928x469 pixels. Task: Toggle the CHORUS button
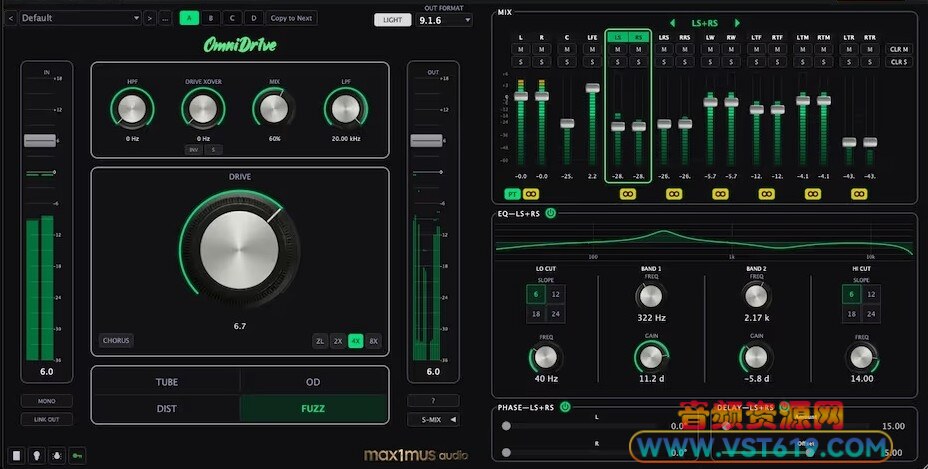click(116, 340)
